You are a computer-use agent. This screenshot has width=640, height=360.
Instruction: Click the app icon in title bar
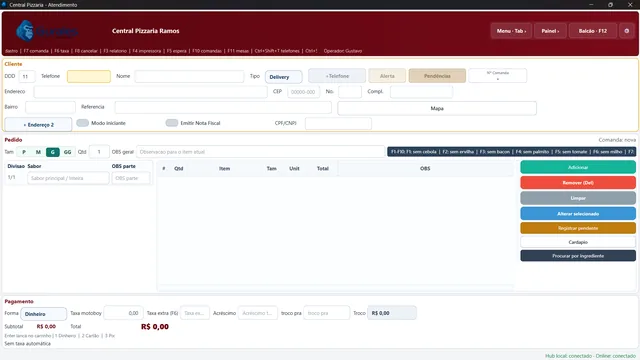(x=4, y=4)
